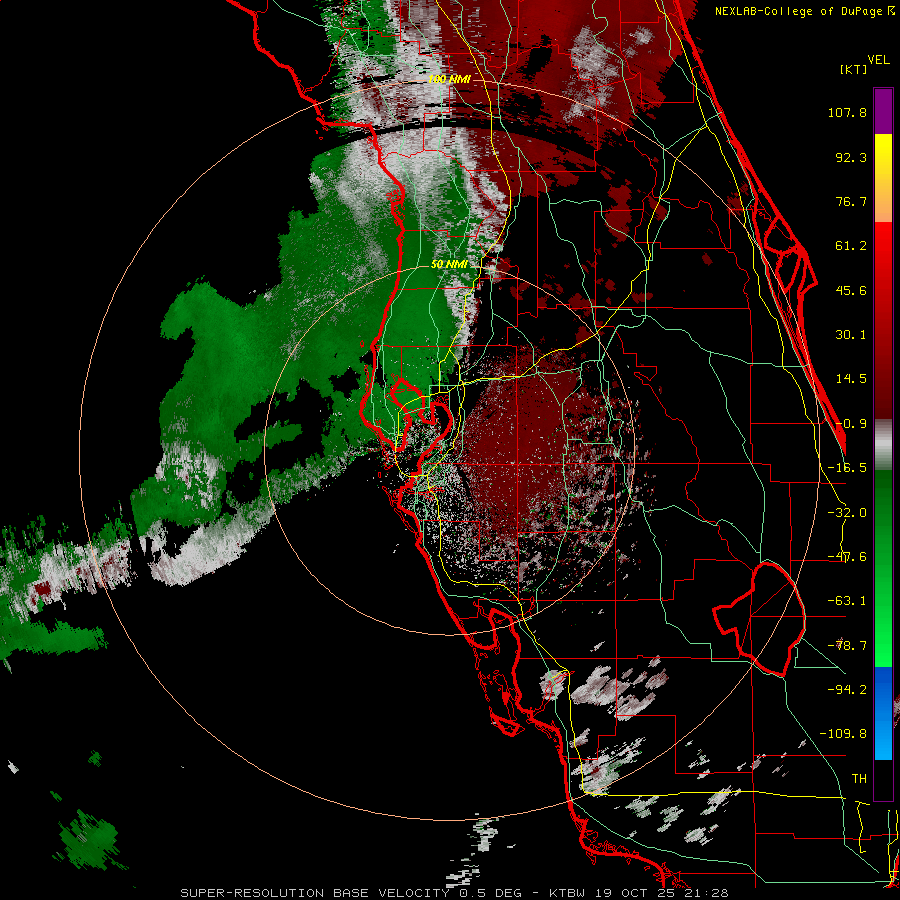Pick the gray near-zero segment of color bar
Screen dimensions: 900x900
tap(883, 445)
